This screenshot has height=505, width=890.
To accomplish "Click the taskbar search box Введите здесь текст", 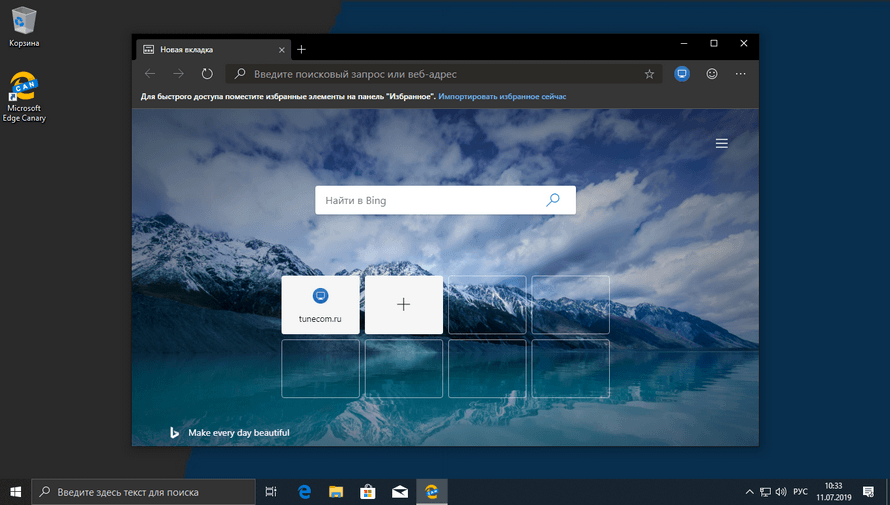I will (x=143, y=492).
